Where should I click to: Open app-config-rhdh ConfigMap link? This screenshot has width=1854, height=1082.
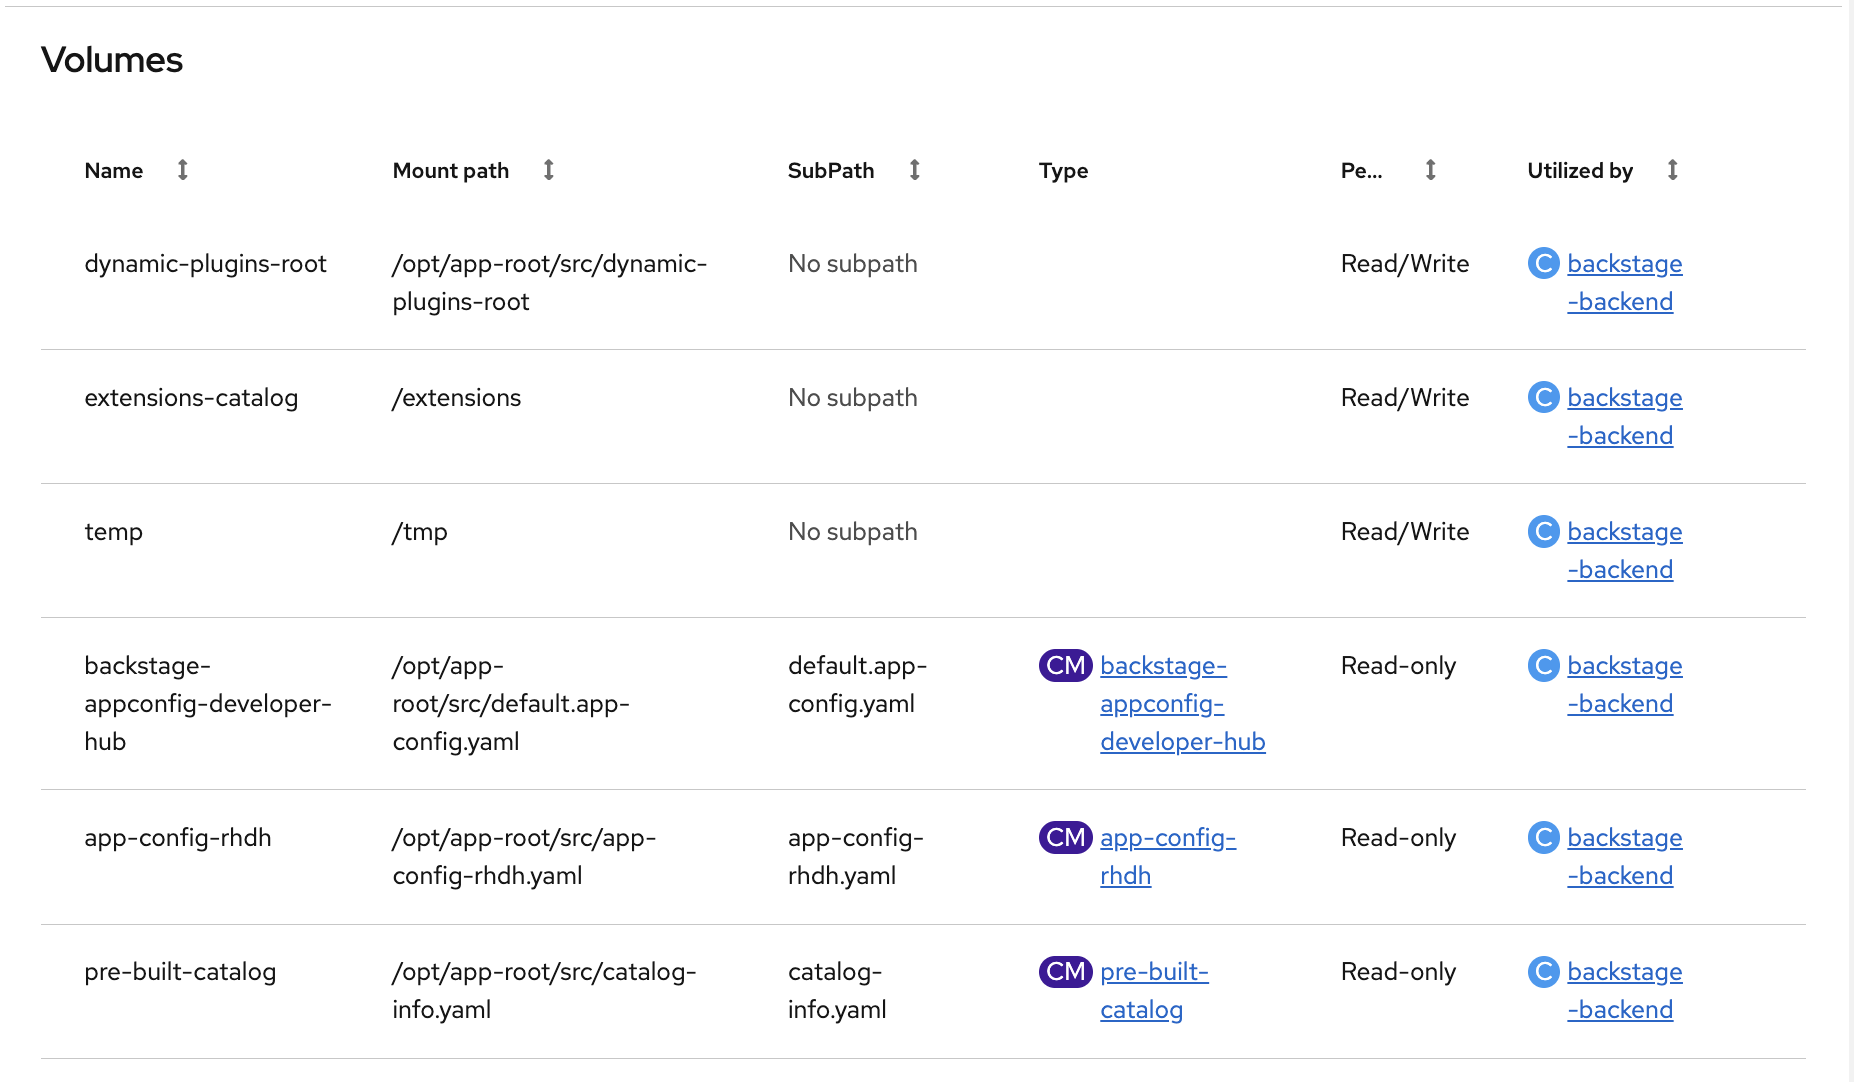pos(1168,857)
